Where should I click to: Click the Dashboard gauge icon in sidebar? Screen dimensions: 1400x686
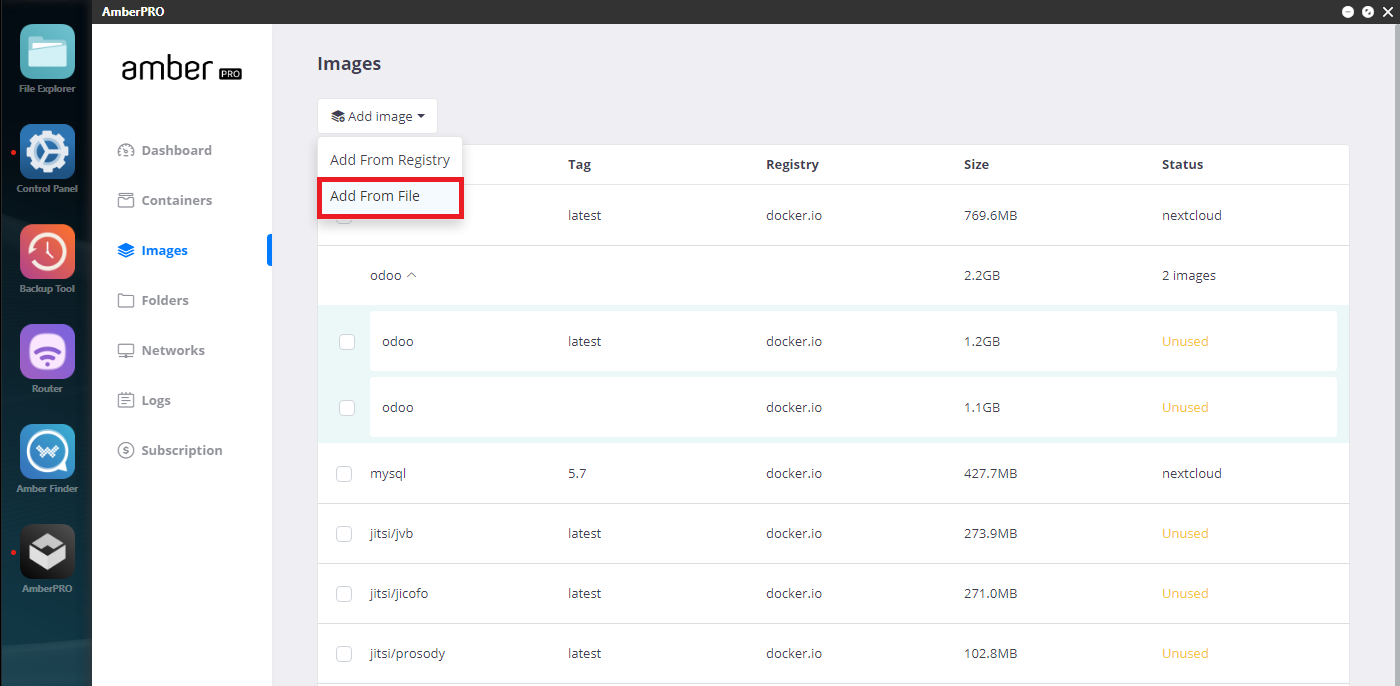(x=126, y=151)
